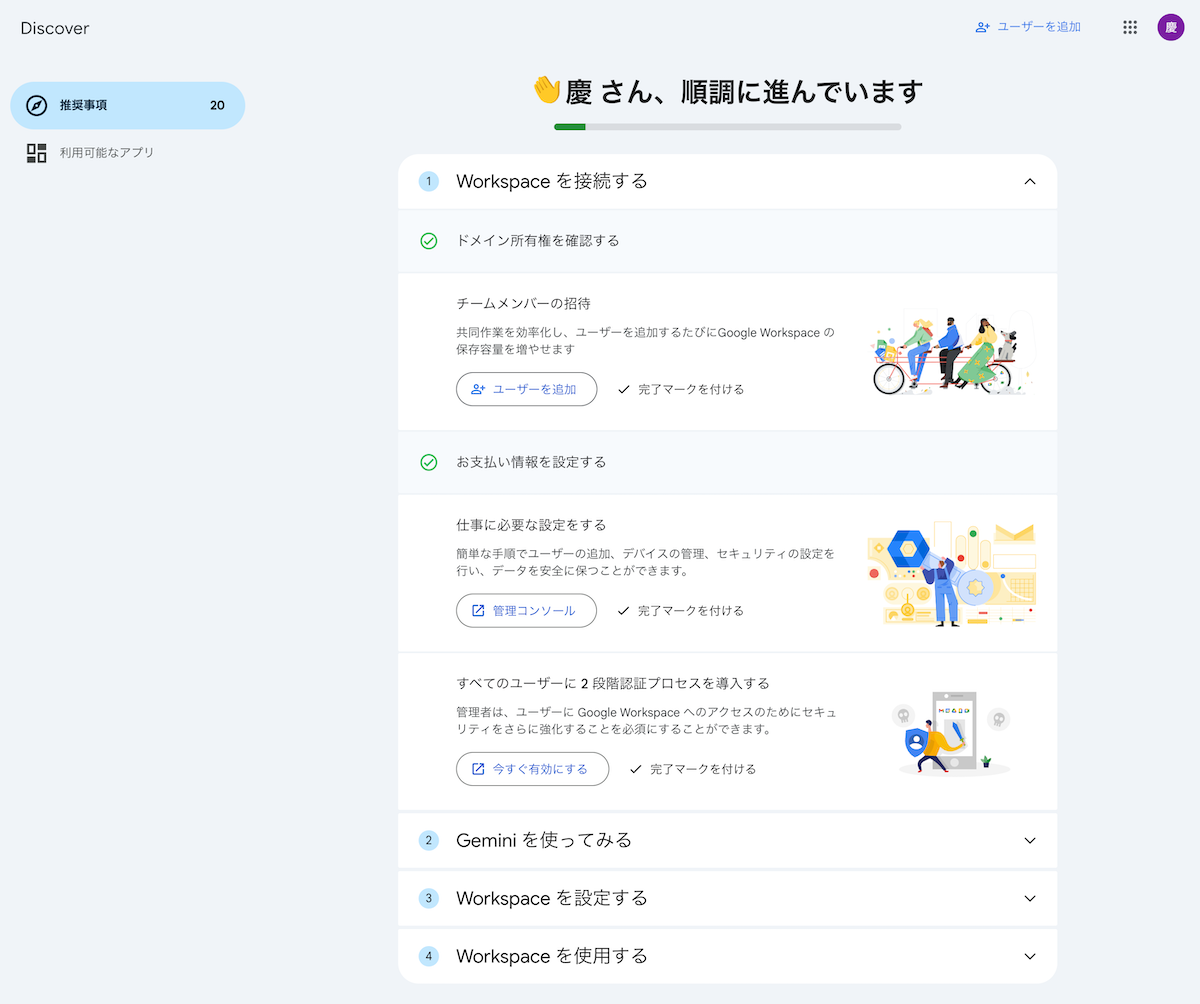Screen dimensions: 1200x1004
Task: Click the green check beside お支払い情報を設定する
Action: [x=429, y=462]
